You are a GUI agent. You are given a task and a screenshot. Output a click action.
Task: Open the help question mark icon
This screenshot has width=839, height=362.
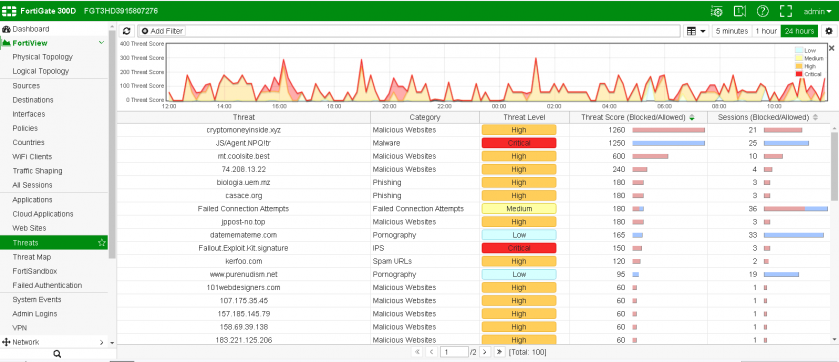click(762, 11)
